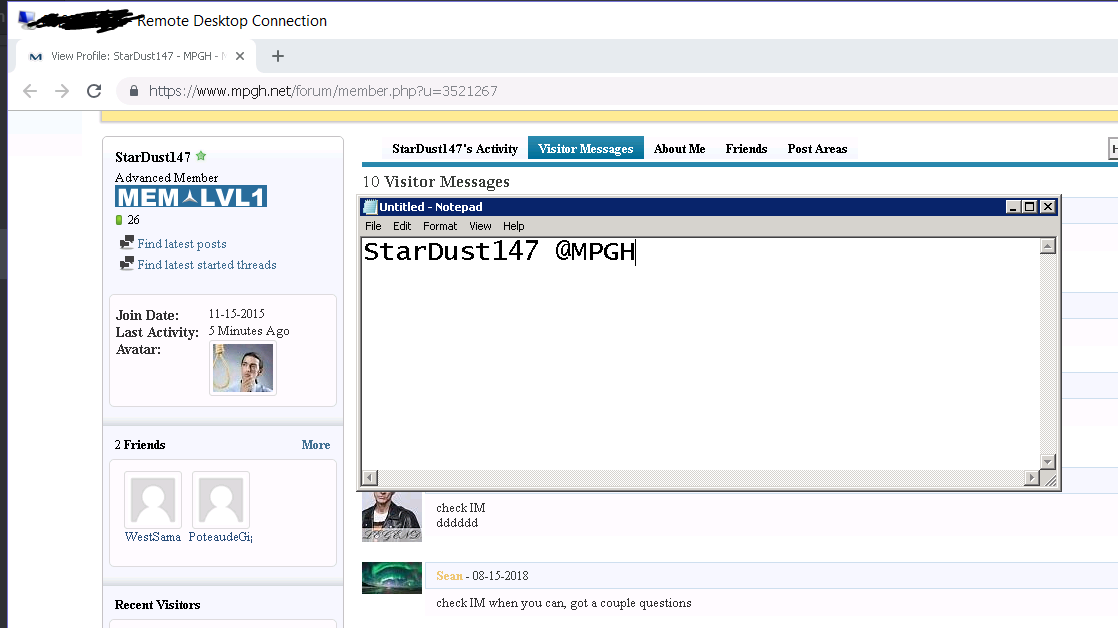Screen dimensions: 1118x628
Task: Go forward in browser history
Action: (62, 91)
